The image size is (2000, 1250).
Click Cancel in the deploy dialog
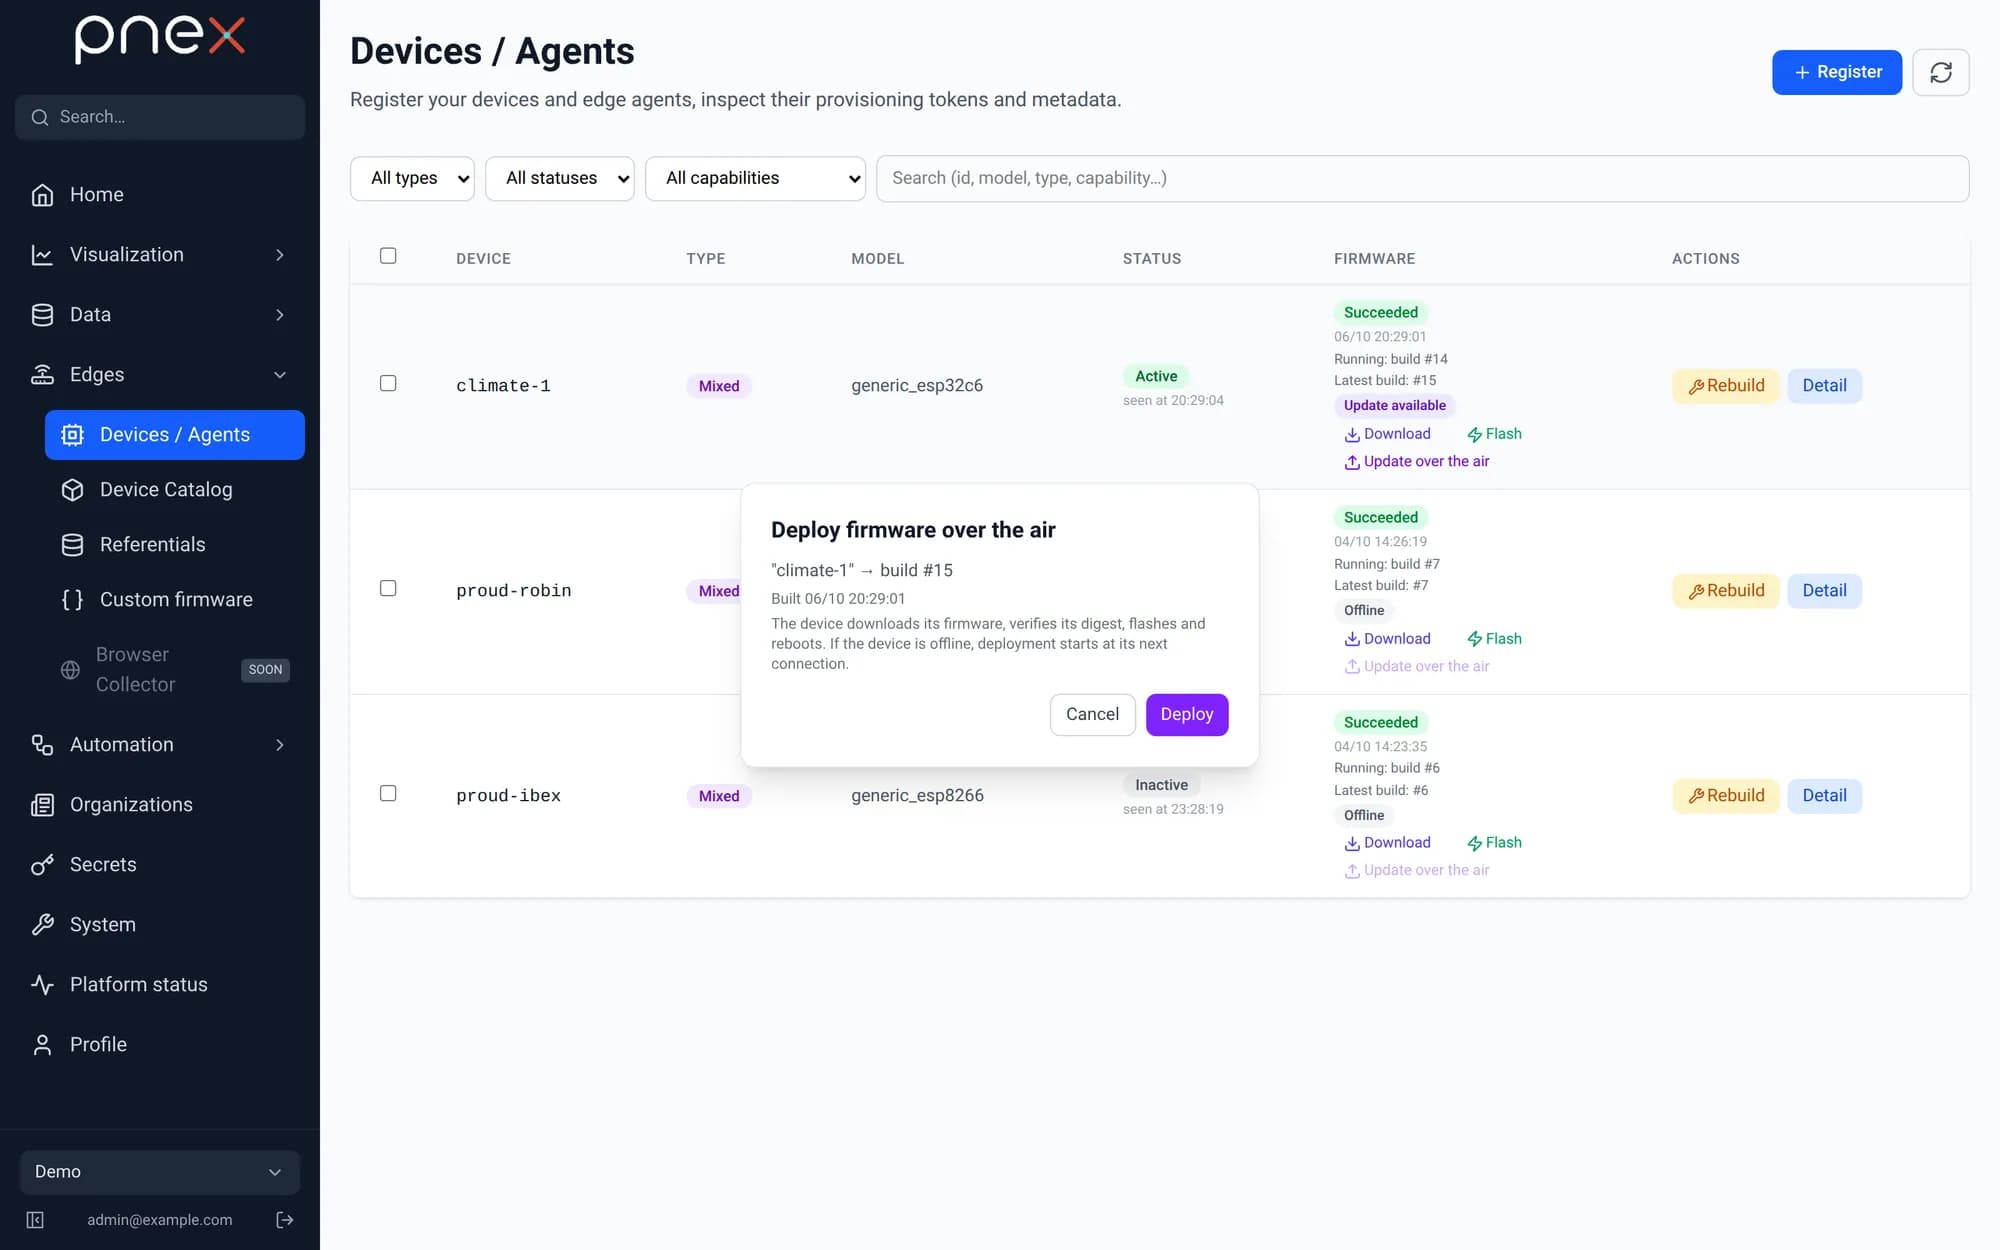1092,714
